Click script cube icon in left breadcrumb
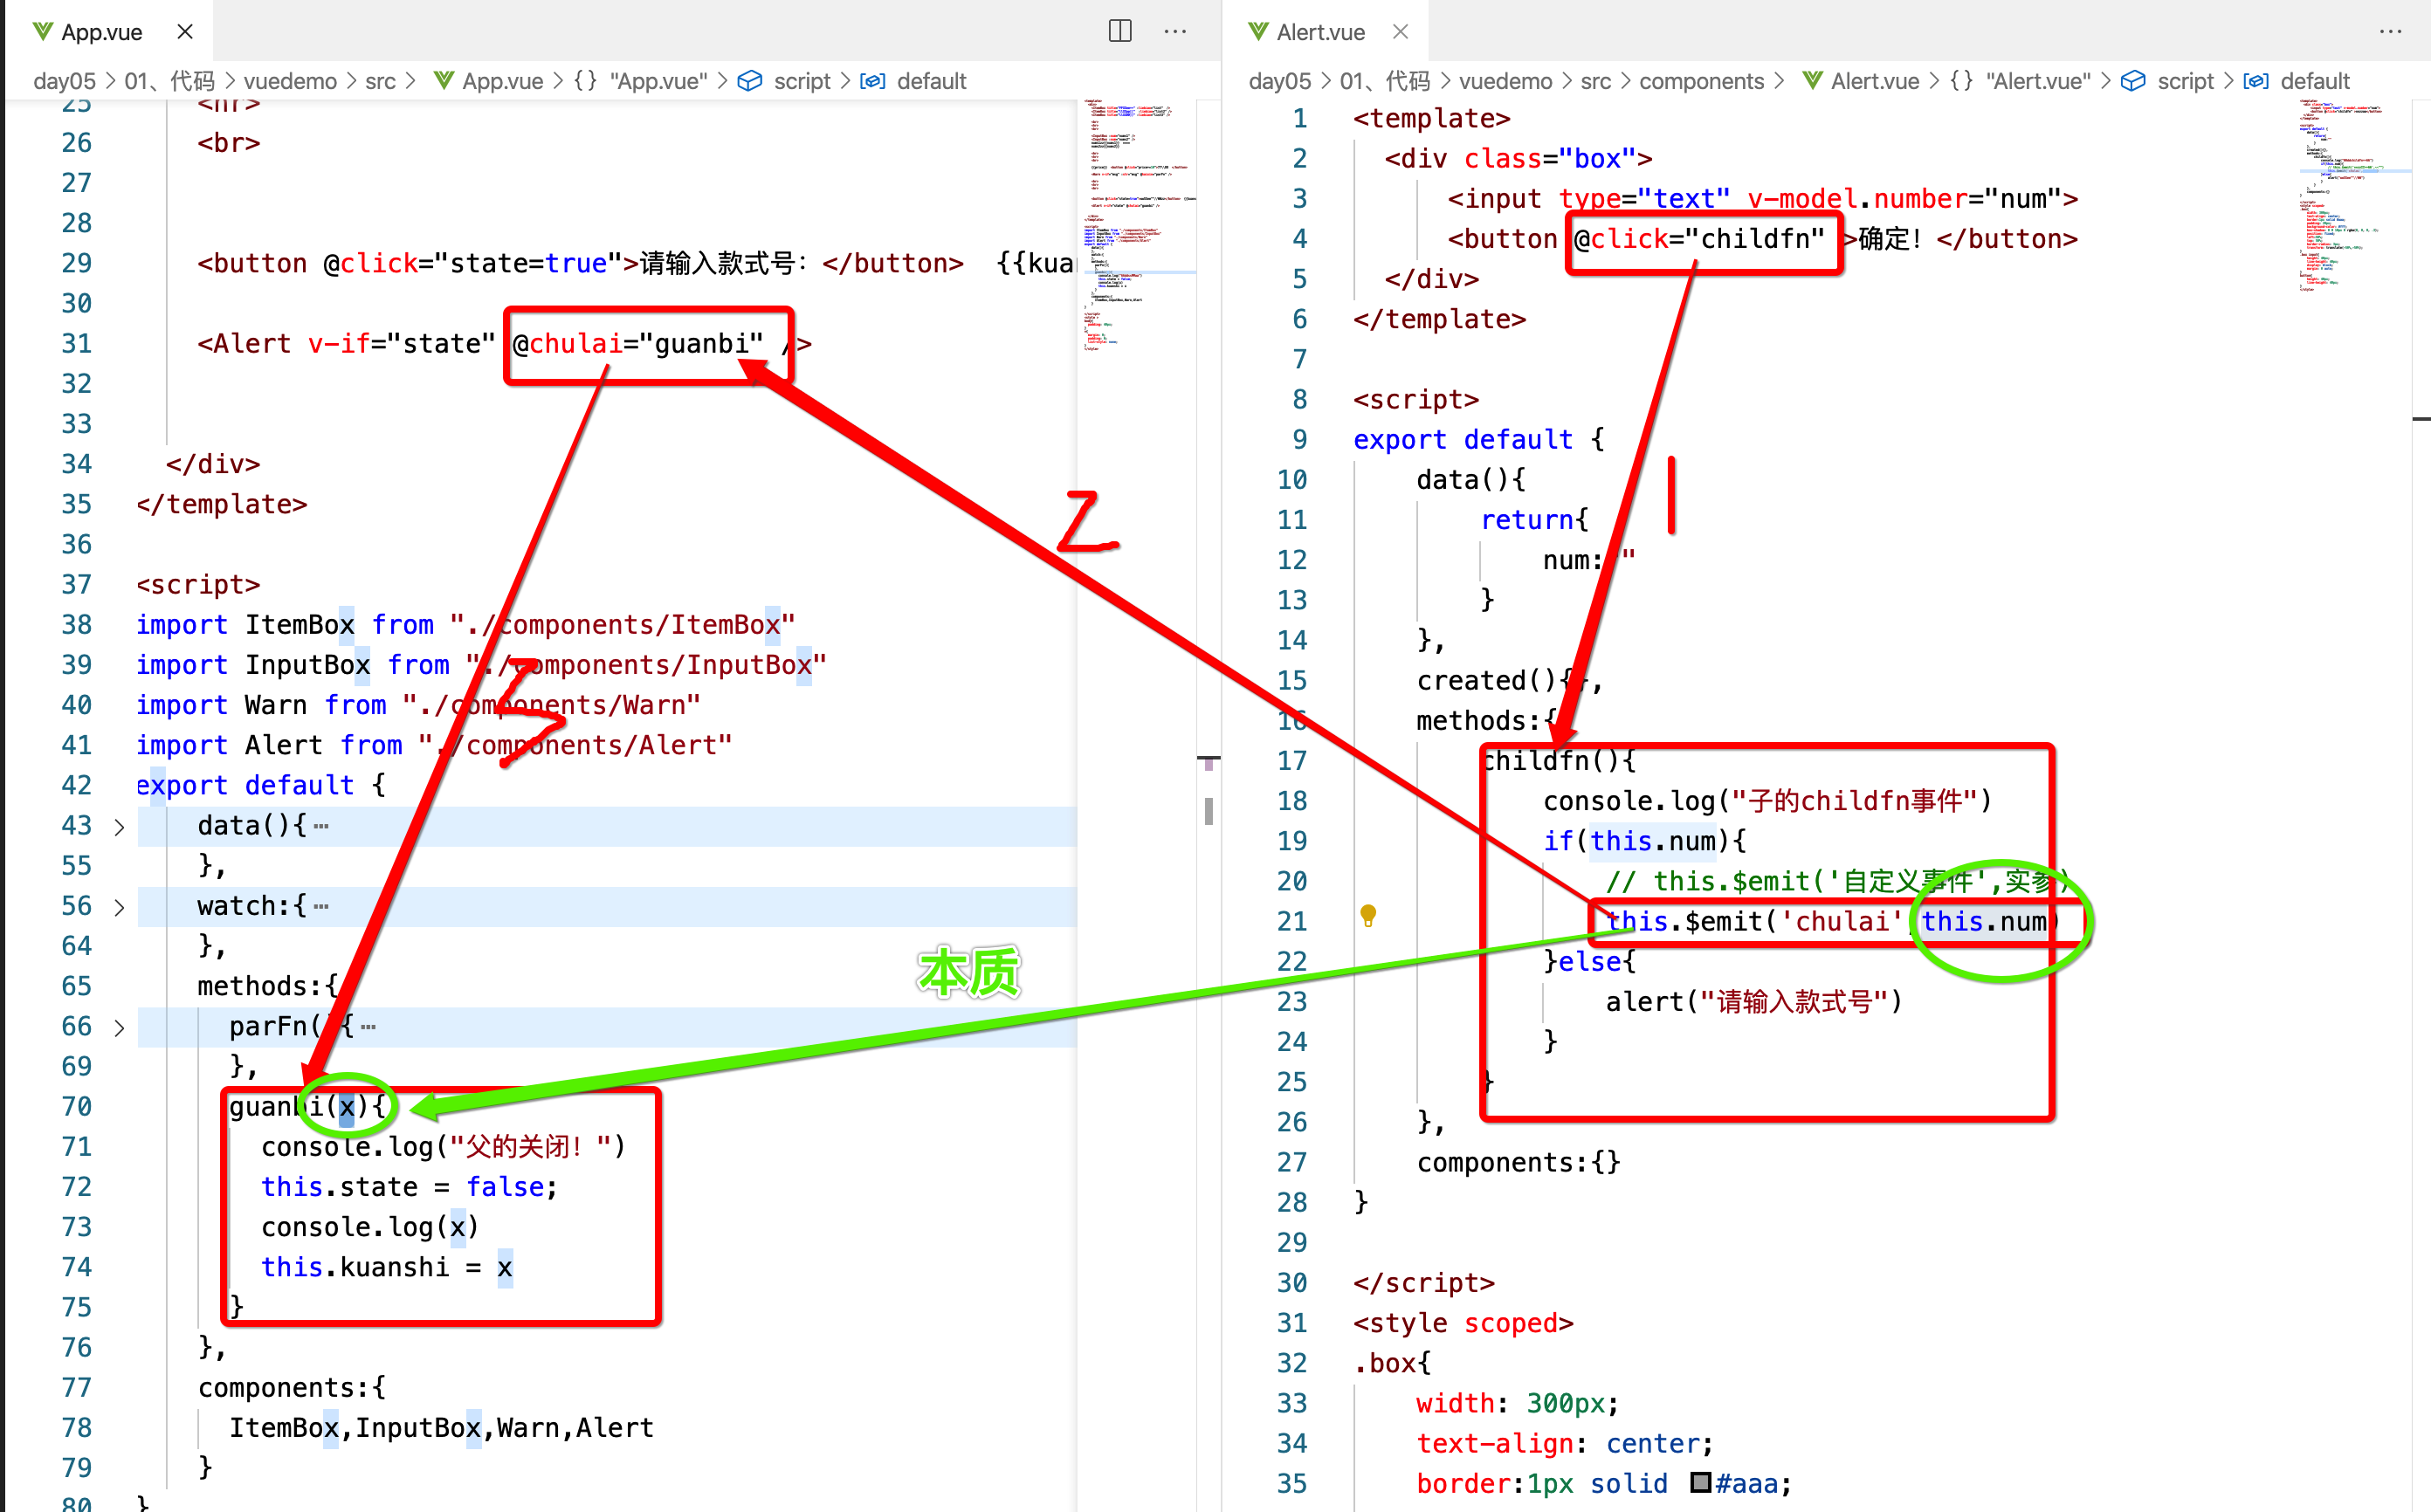Screen dimensions: 2431x1512 coord(749,81)
